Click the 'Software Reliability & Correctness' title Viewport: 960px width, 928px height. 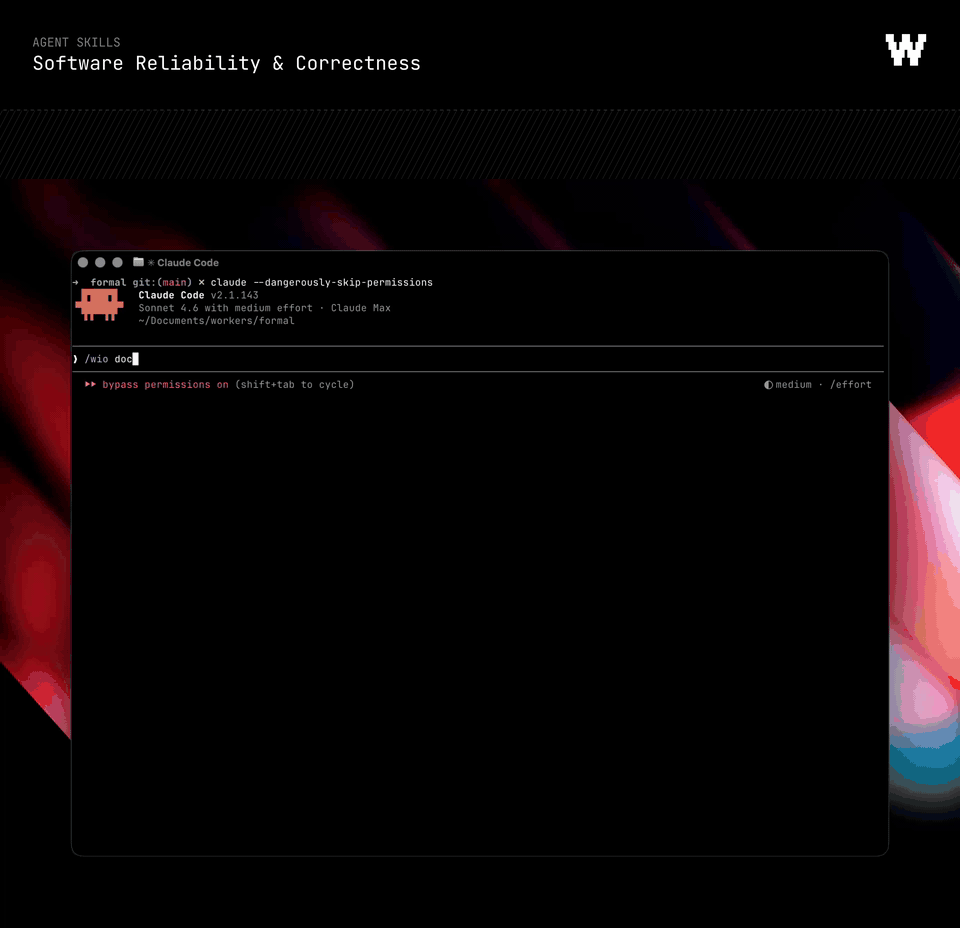(227, 63)
